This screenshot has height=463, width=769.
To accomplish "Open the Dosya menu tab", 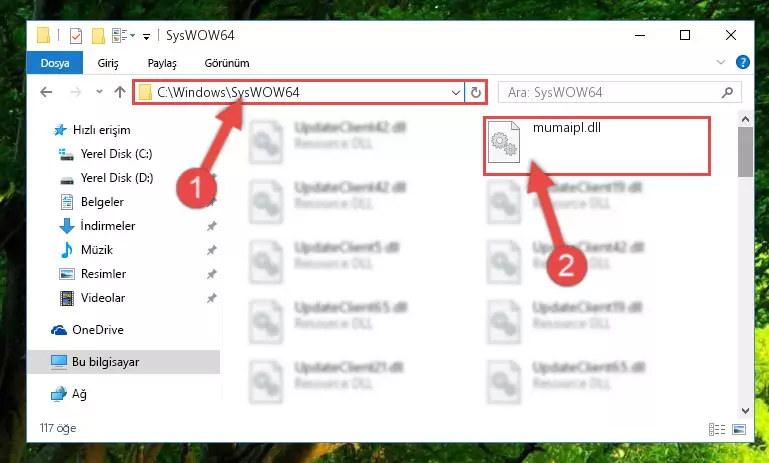I will pos(55,63).
